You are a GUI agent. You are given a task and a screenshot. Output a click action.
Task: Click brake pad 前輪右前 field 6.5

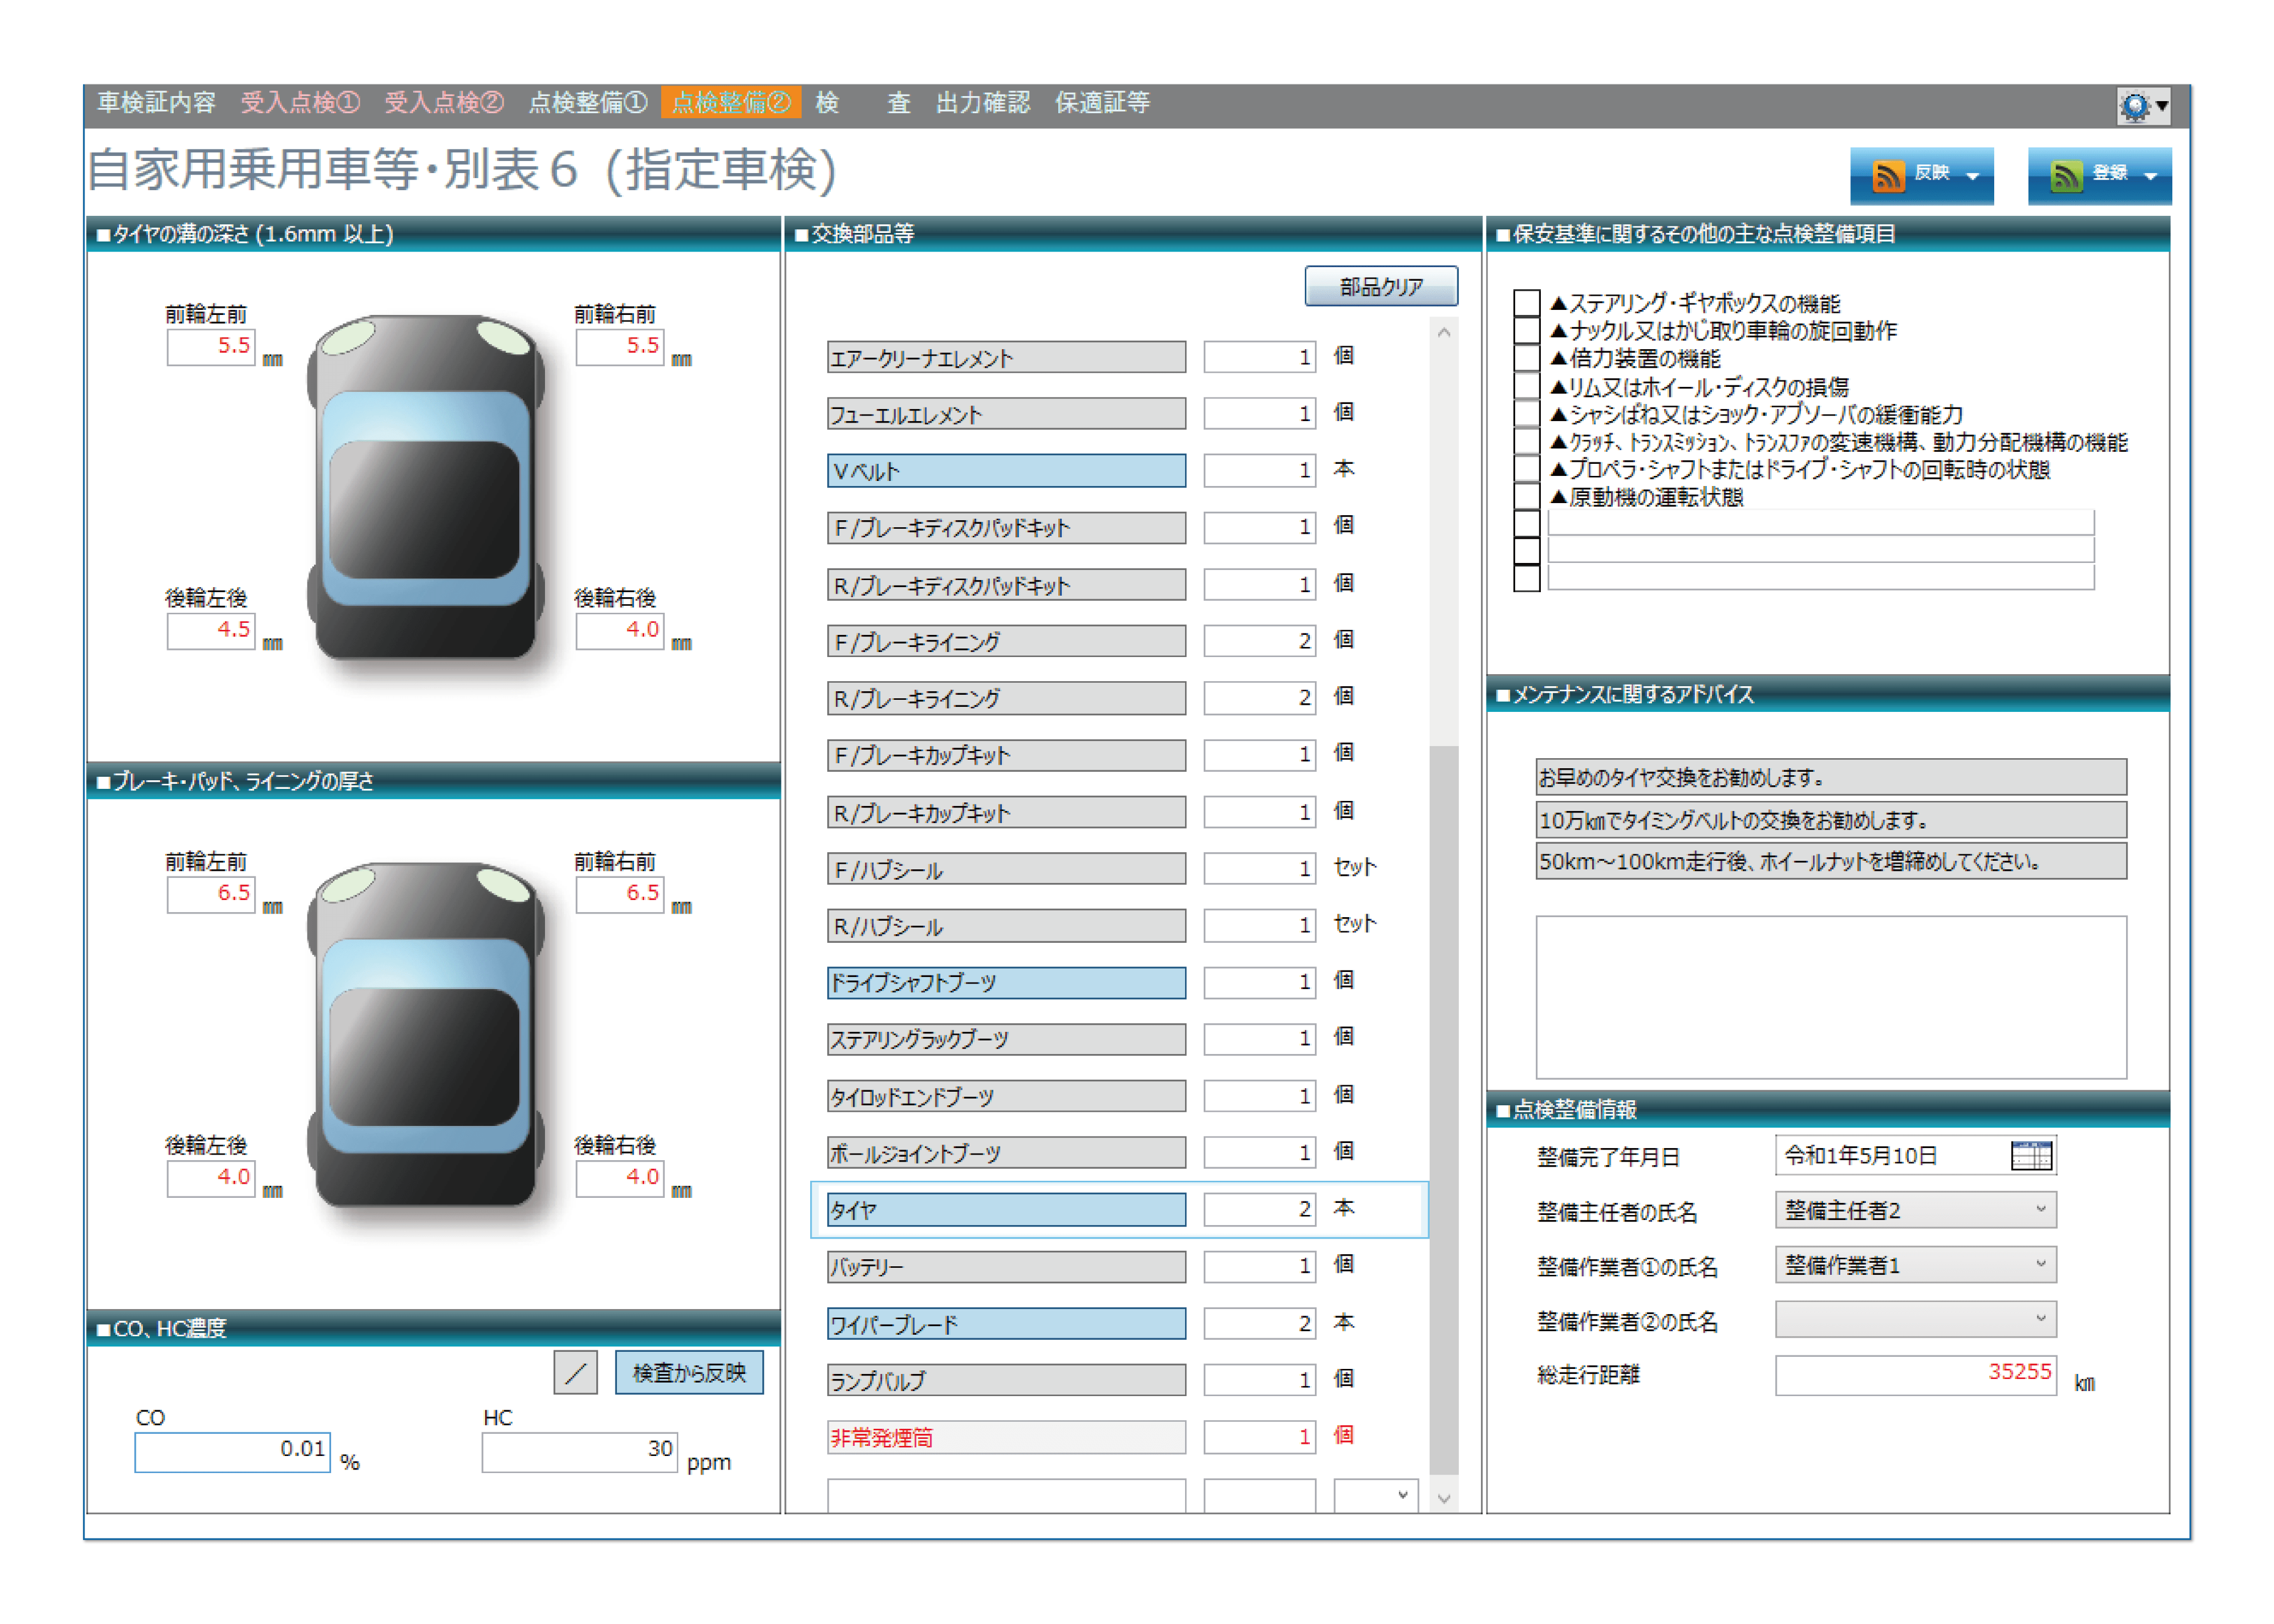coord(619,894)
